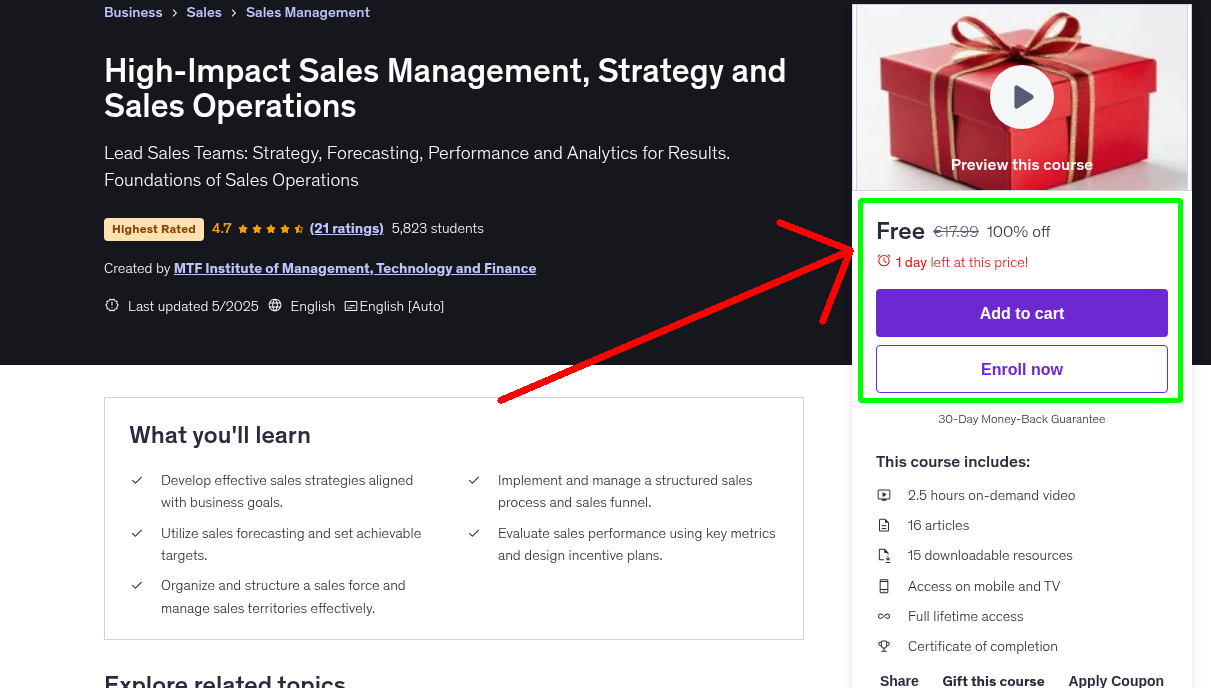Open the 21 ratings link

346,228
